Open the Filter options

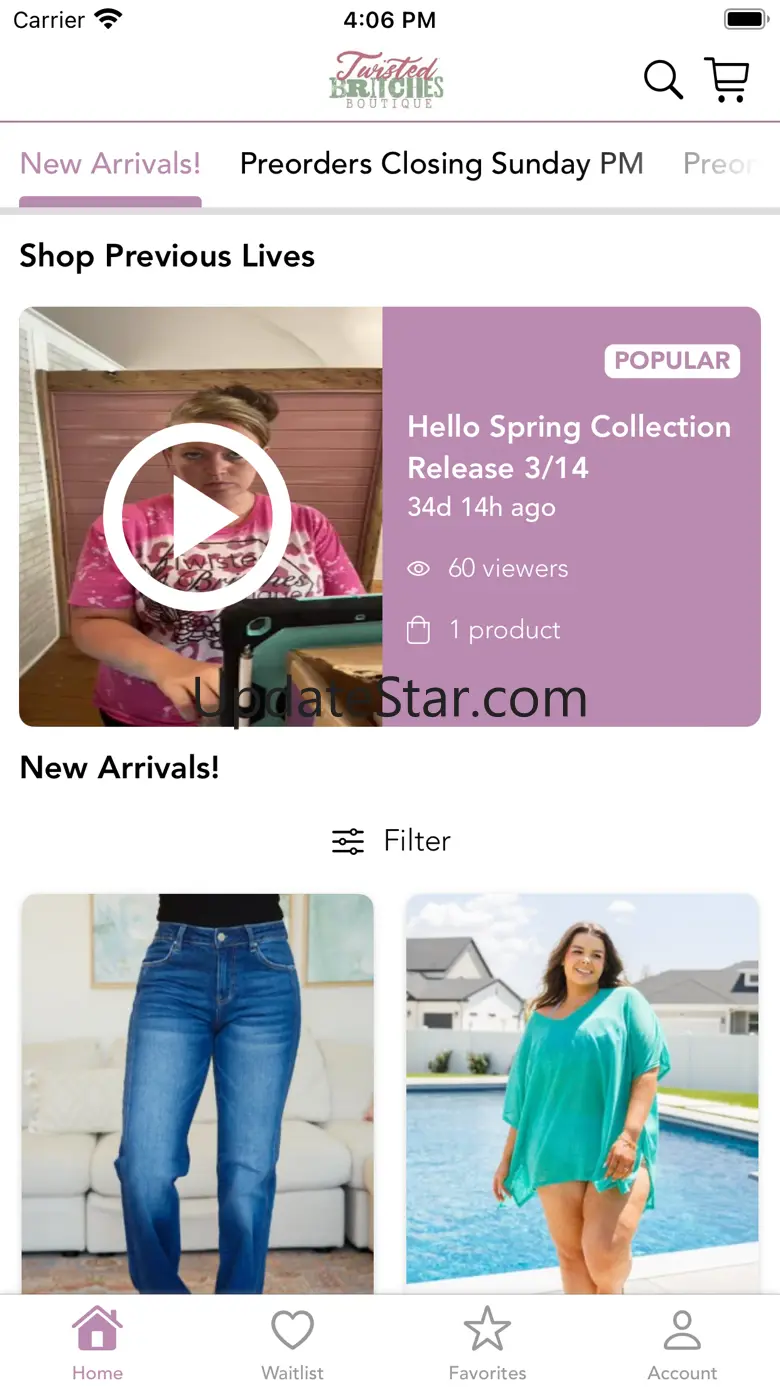tap(391, 841)
